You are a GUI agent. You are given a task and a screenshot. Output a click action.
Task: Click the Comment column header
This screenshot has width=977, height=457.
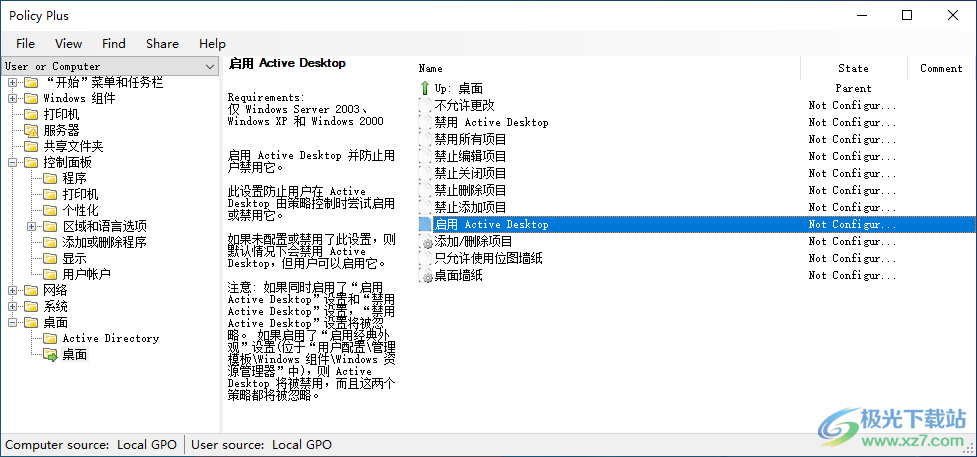coord(941,69)
